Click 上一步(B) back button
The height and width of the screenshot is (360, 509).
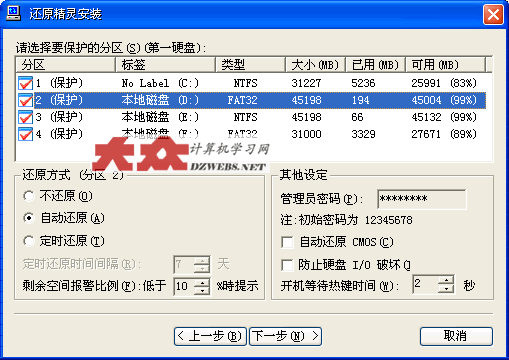coord(210,336)
